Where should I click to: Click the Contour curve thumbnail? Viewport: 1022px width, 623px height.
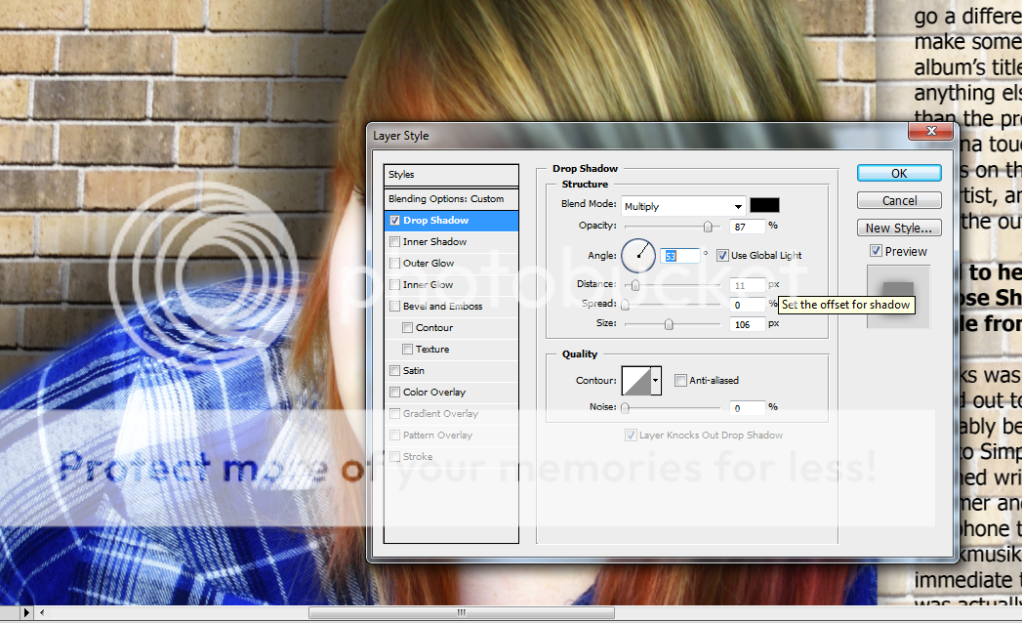pyautogui.click(x=636, y=381)
